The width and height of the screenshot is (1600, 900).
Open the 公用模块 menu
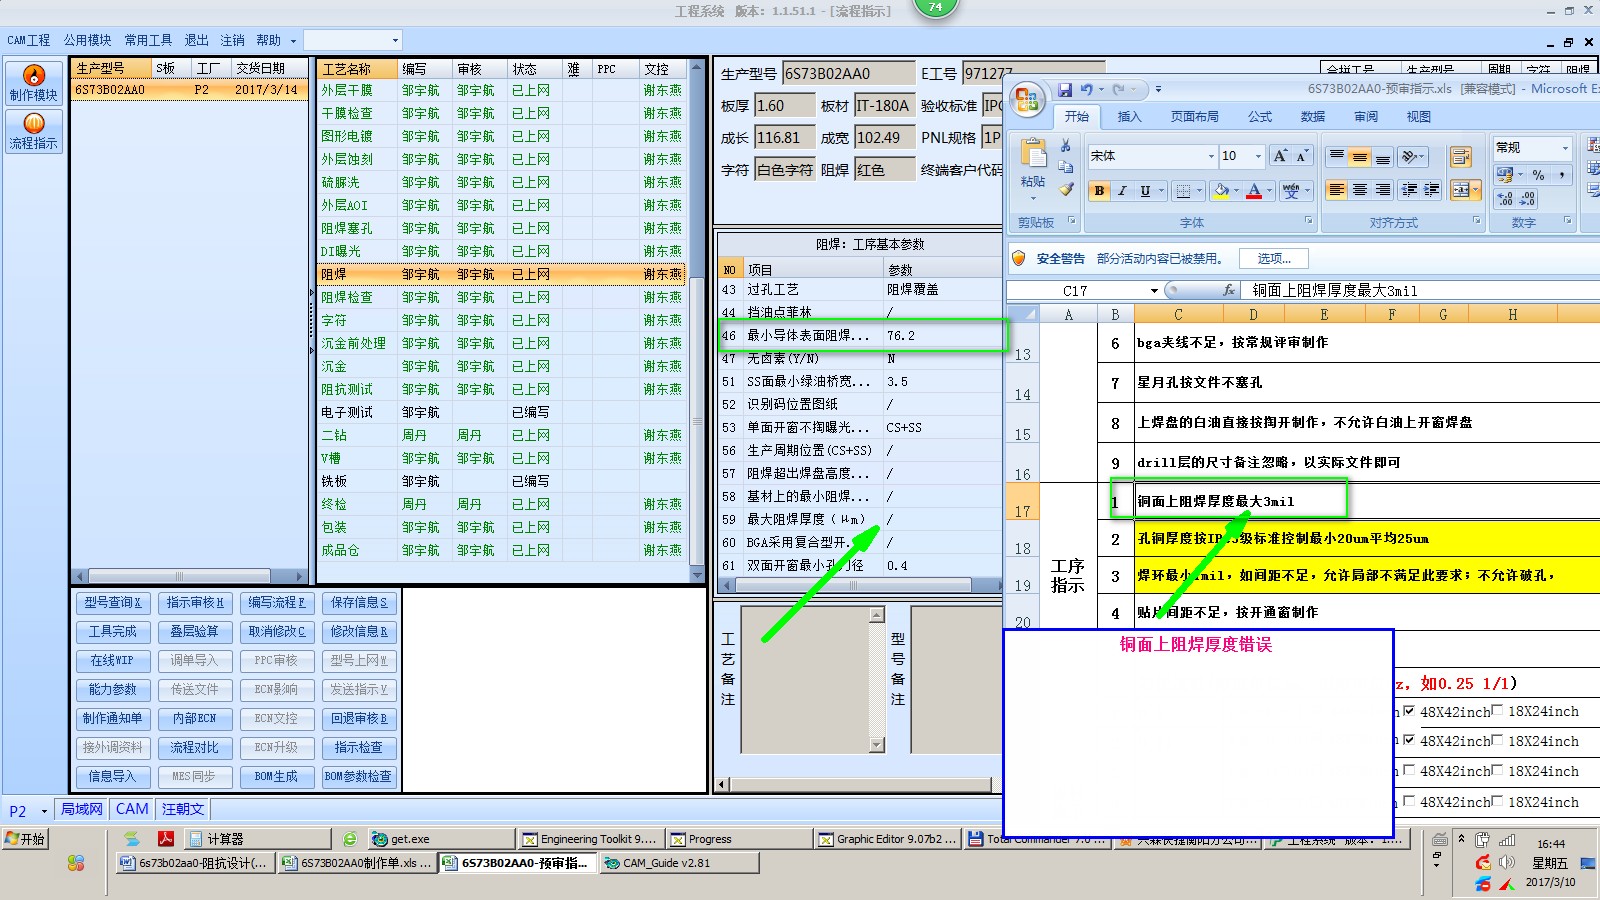coord(88,40)
